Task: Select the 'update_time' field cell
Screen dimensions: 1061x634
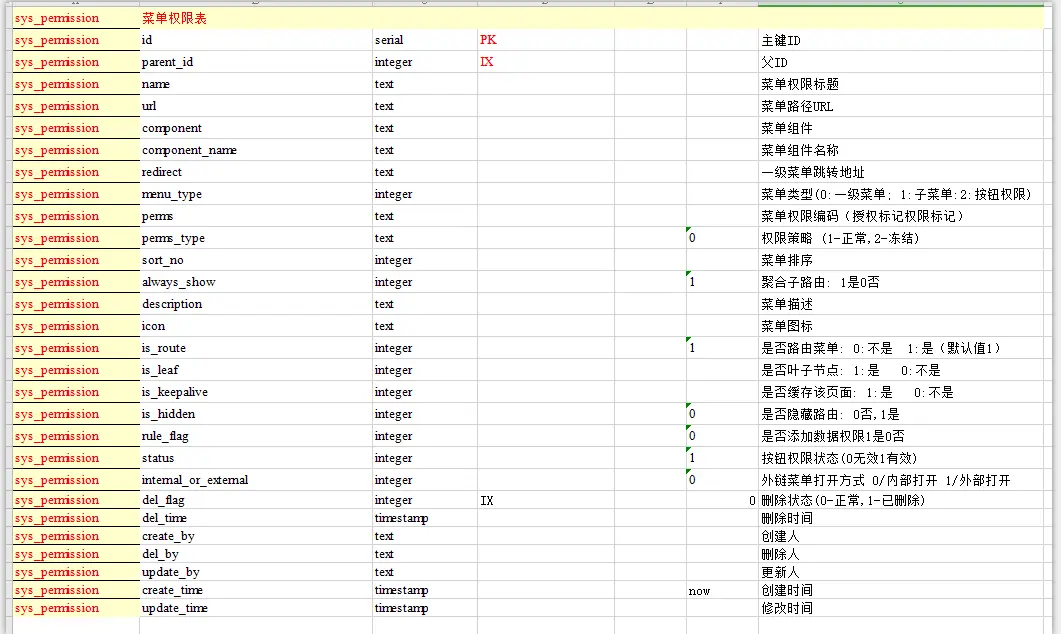Action: (x=256, y=608)
